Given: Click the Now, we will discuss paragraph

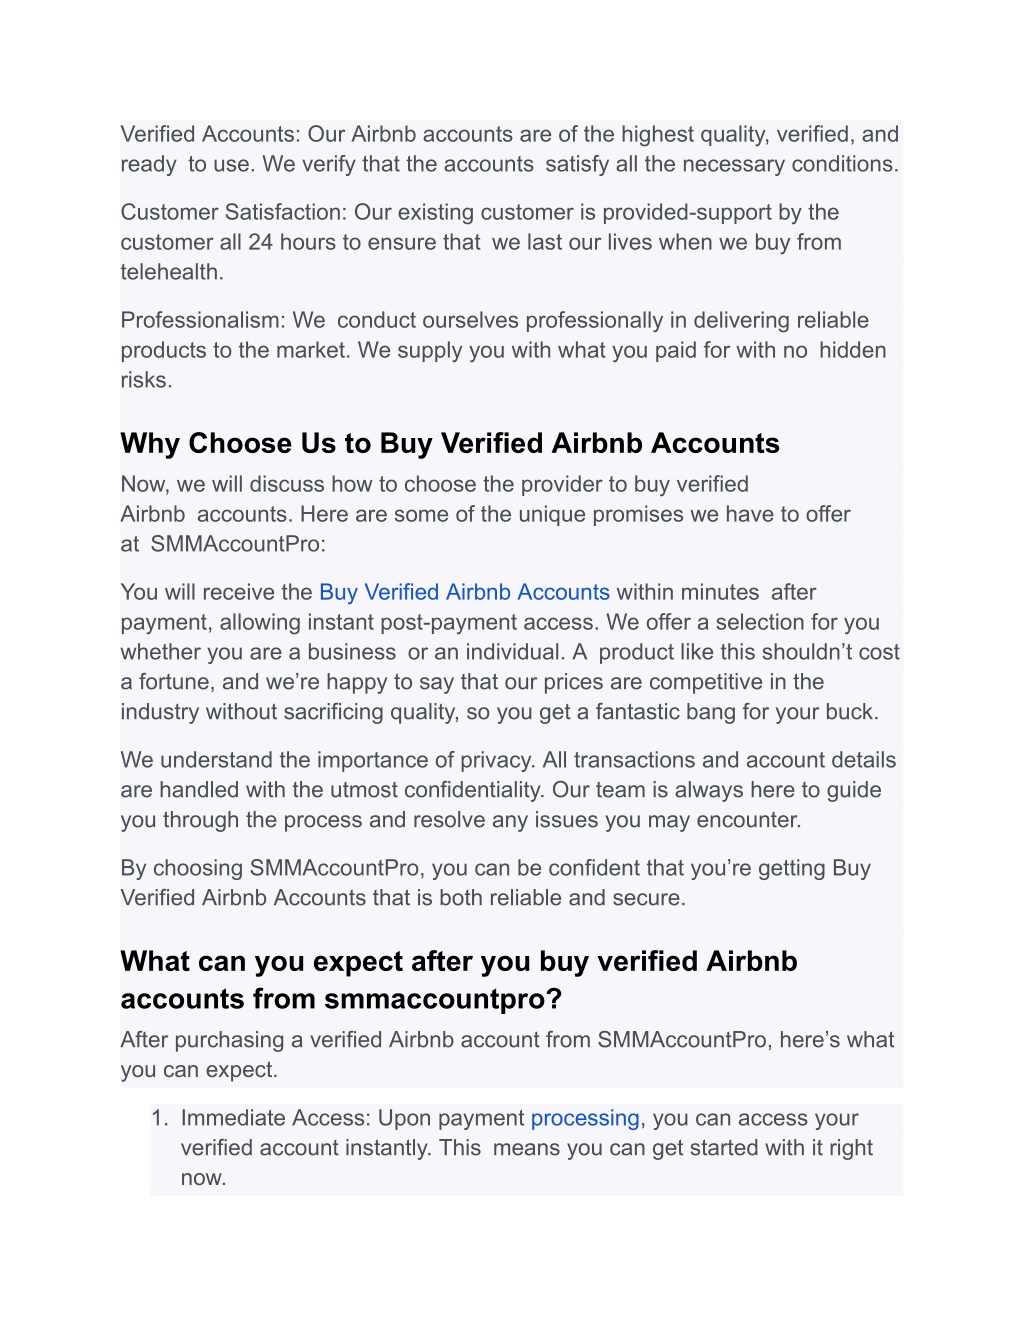Looking at the screenshot, I should pos(486,514).
